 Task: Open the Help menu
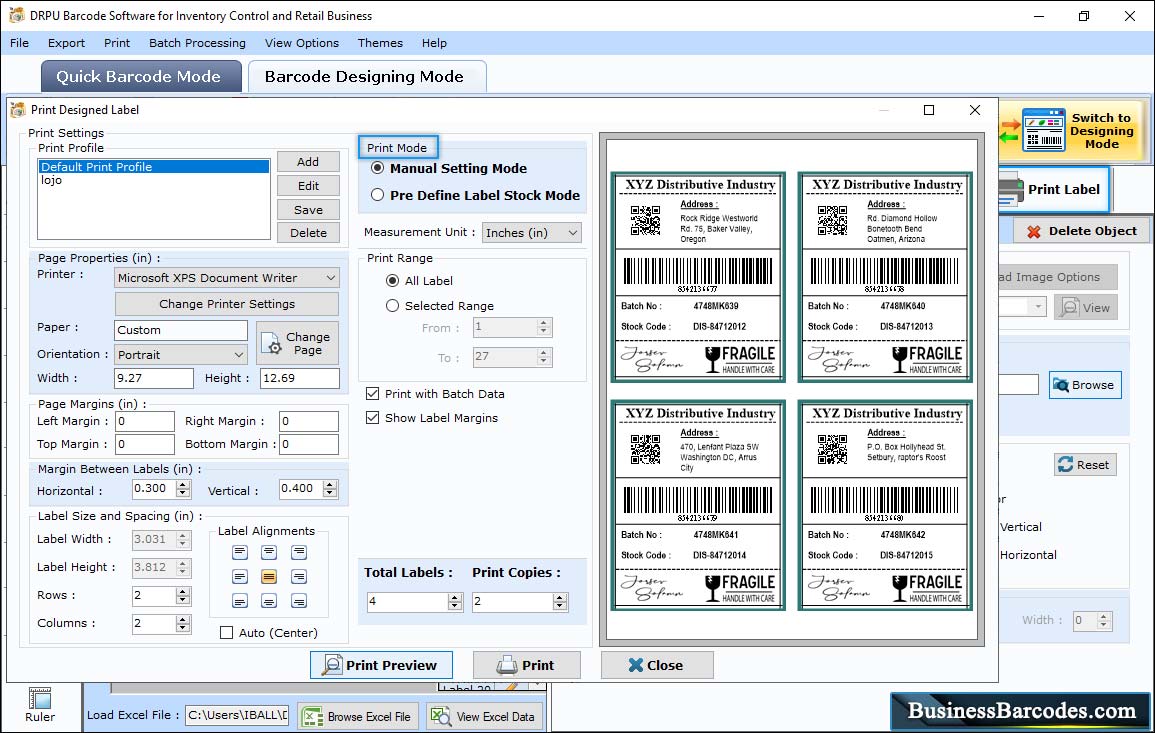[435, 43]
